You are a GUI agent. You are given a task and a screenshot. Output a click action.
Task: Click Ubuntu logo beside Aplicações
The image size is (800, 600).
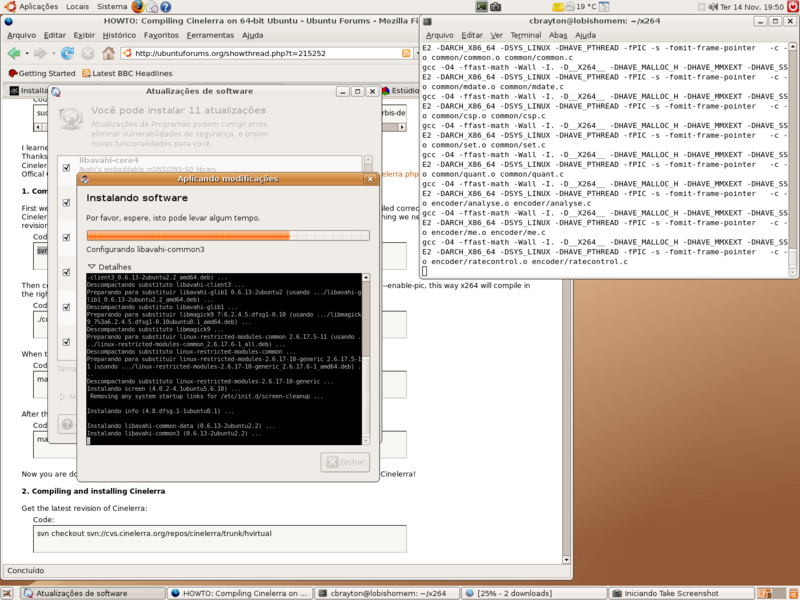pyautogui.click(x=9, y=7)
